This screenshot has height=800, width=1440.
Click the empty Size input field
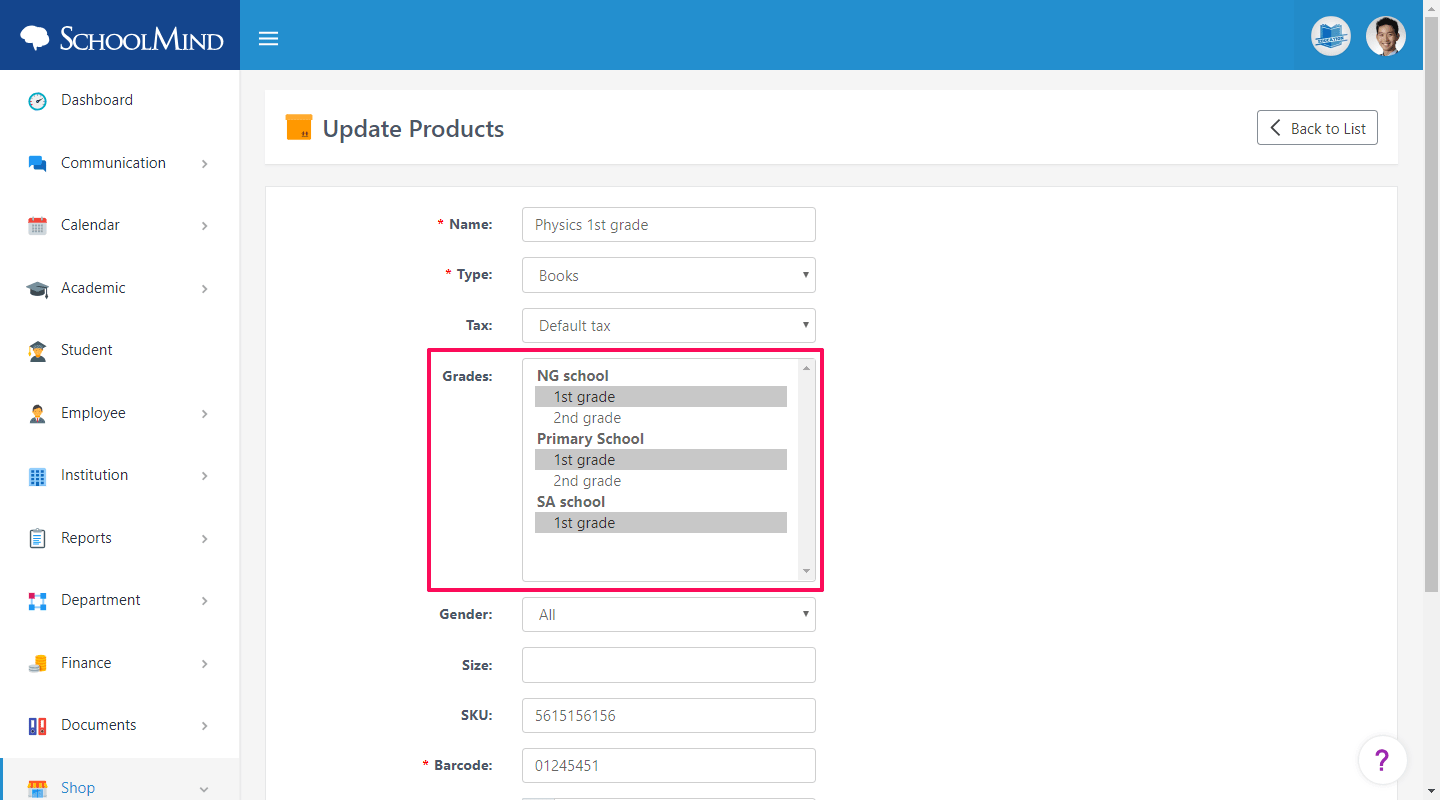click(x=669, y=665)
